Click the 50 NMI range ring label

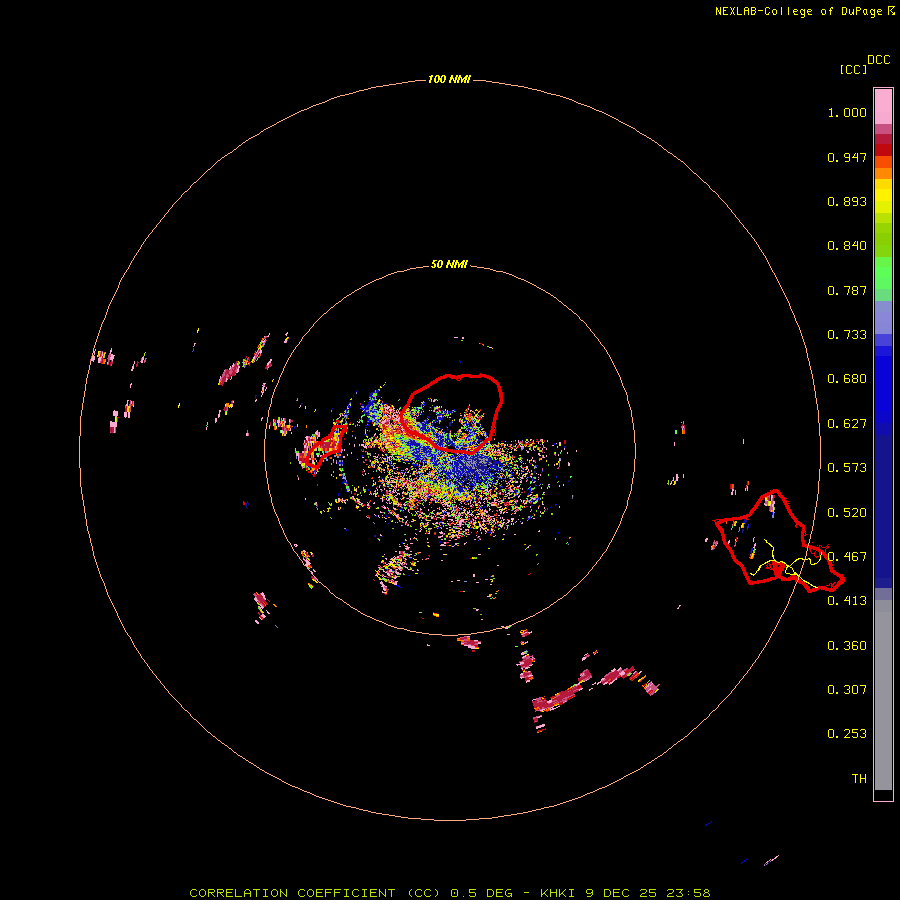(449, 264)
